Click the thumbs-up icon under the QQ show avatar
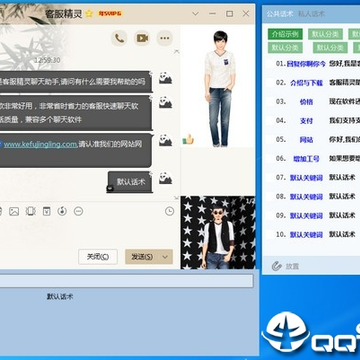 coord(188,139)
